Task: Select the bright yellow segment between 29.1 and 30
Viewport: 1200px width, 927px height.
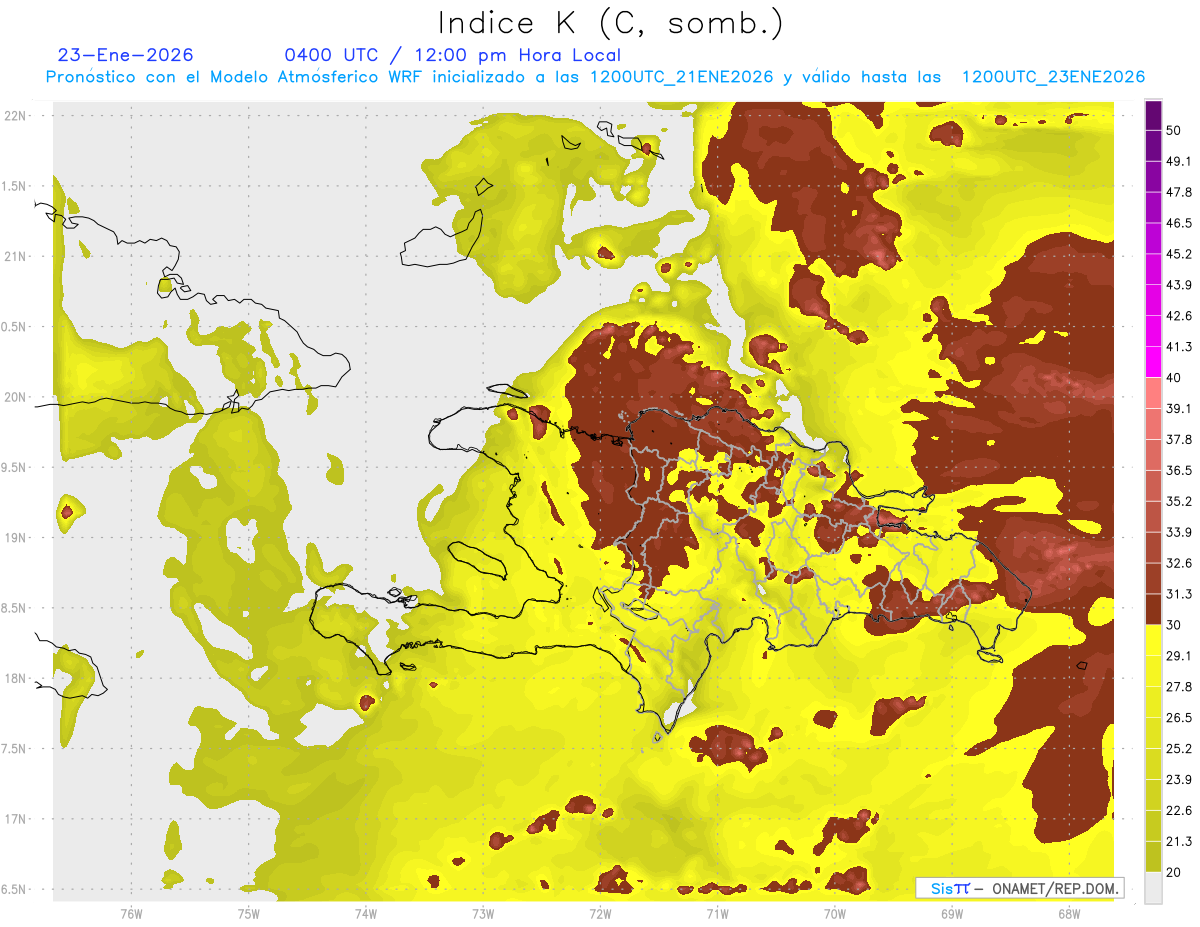Action: 1153,640
